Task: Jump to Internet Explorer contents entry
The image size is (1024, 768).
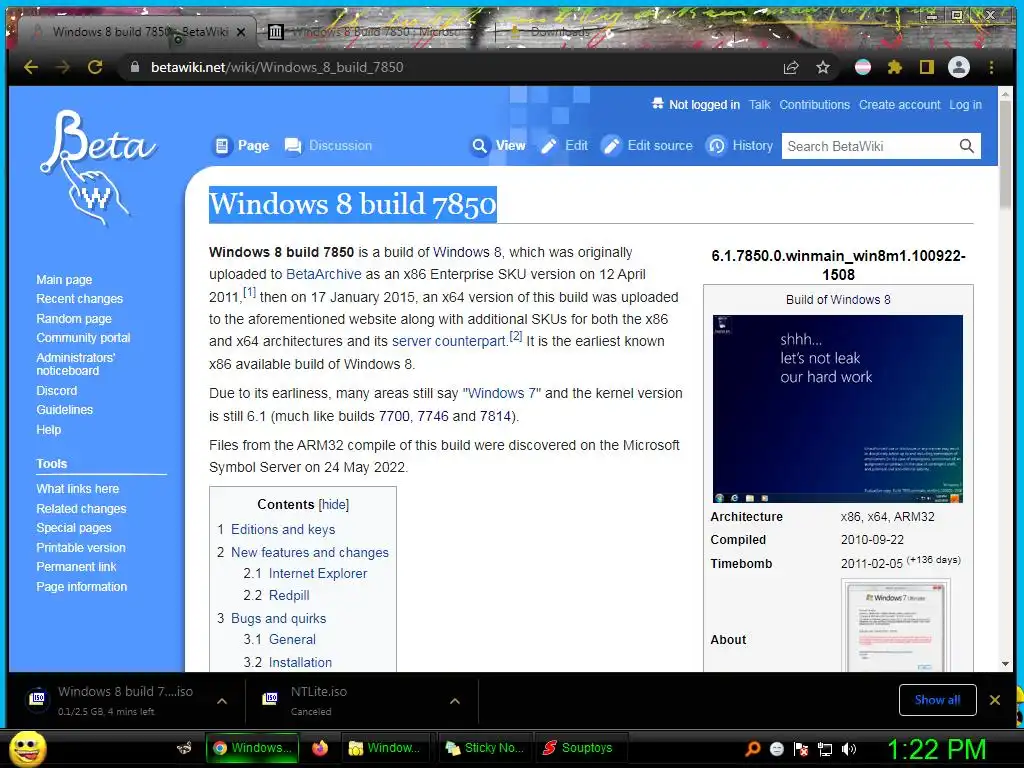Action: (x=318, y=573)
